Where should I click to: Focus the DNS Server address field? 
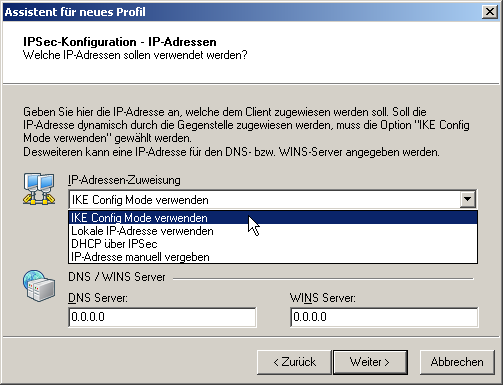click(162, 317)
